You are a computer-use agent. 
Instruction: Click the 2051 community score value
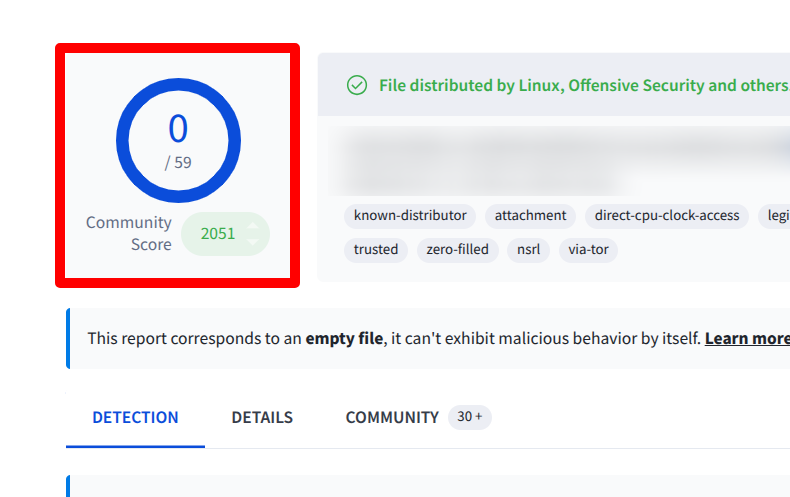pos(218,234)
